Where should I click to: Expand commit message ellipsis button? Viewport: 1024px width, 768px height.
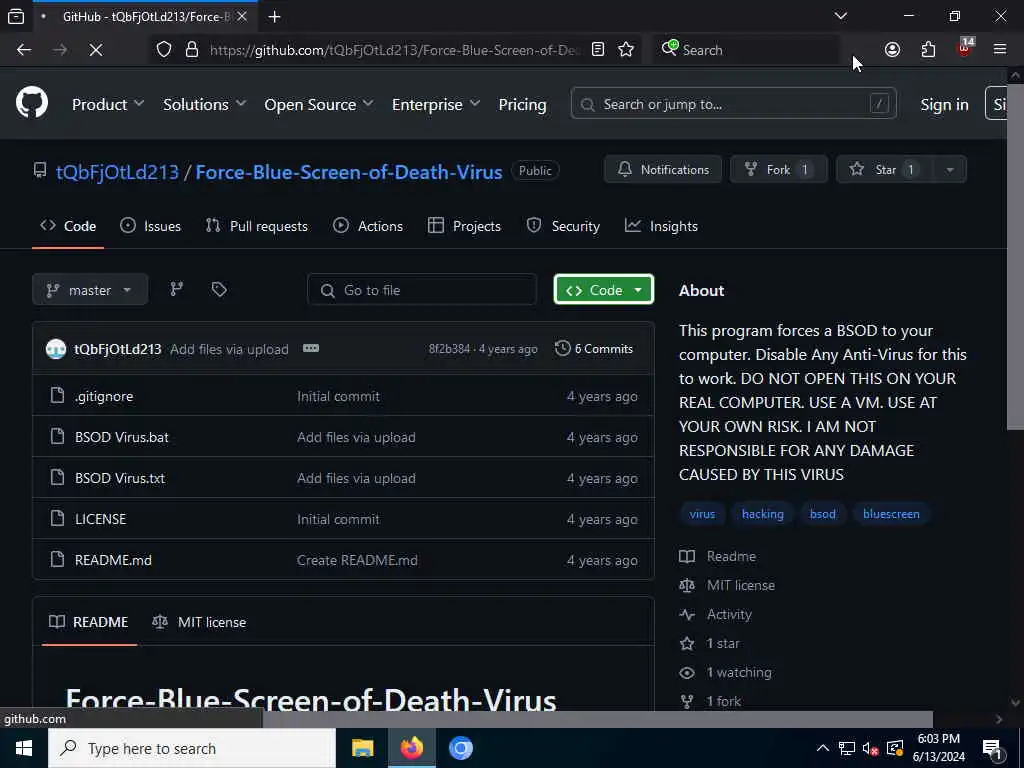[311, 348]
